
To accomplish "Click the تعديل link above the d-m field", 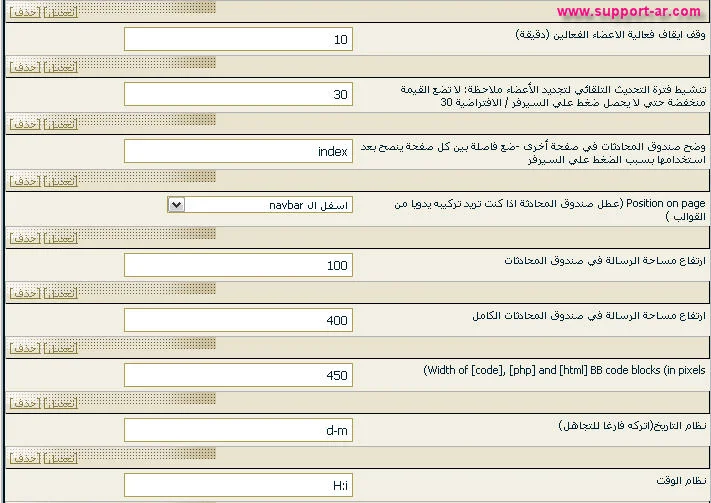I will point(61,402).
